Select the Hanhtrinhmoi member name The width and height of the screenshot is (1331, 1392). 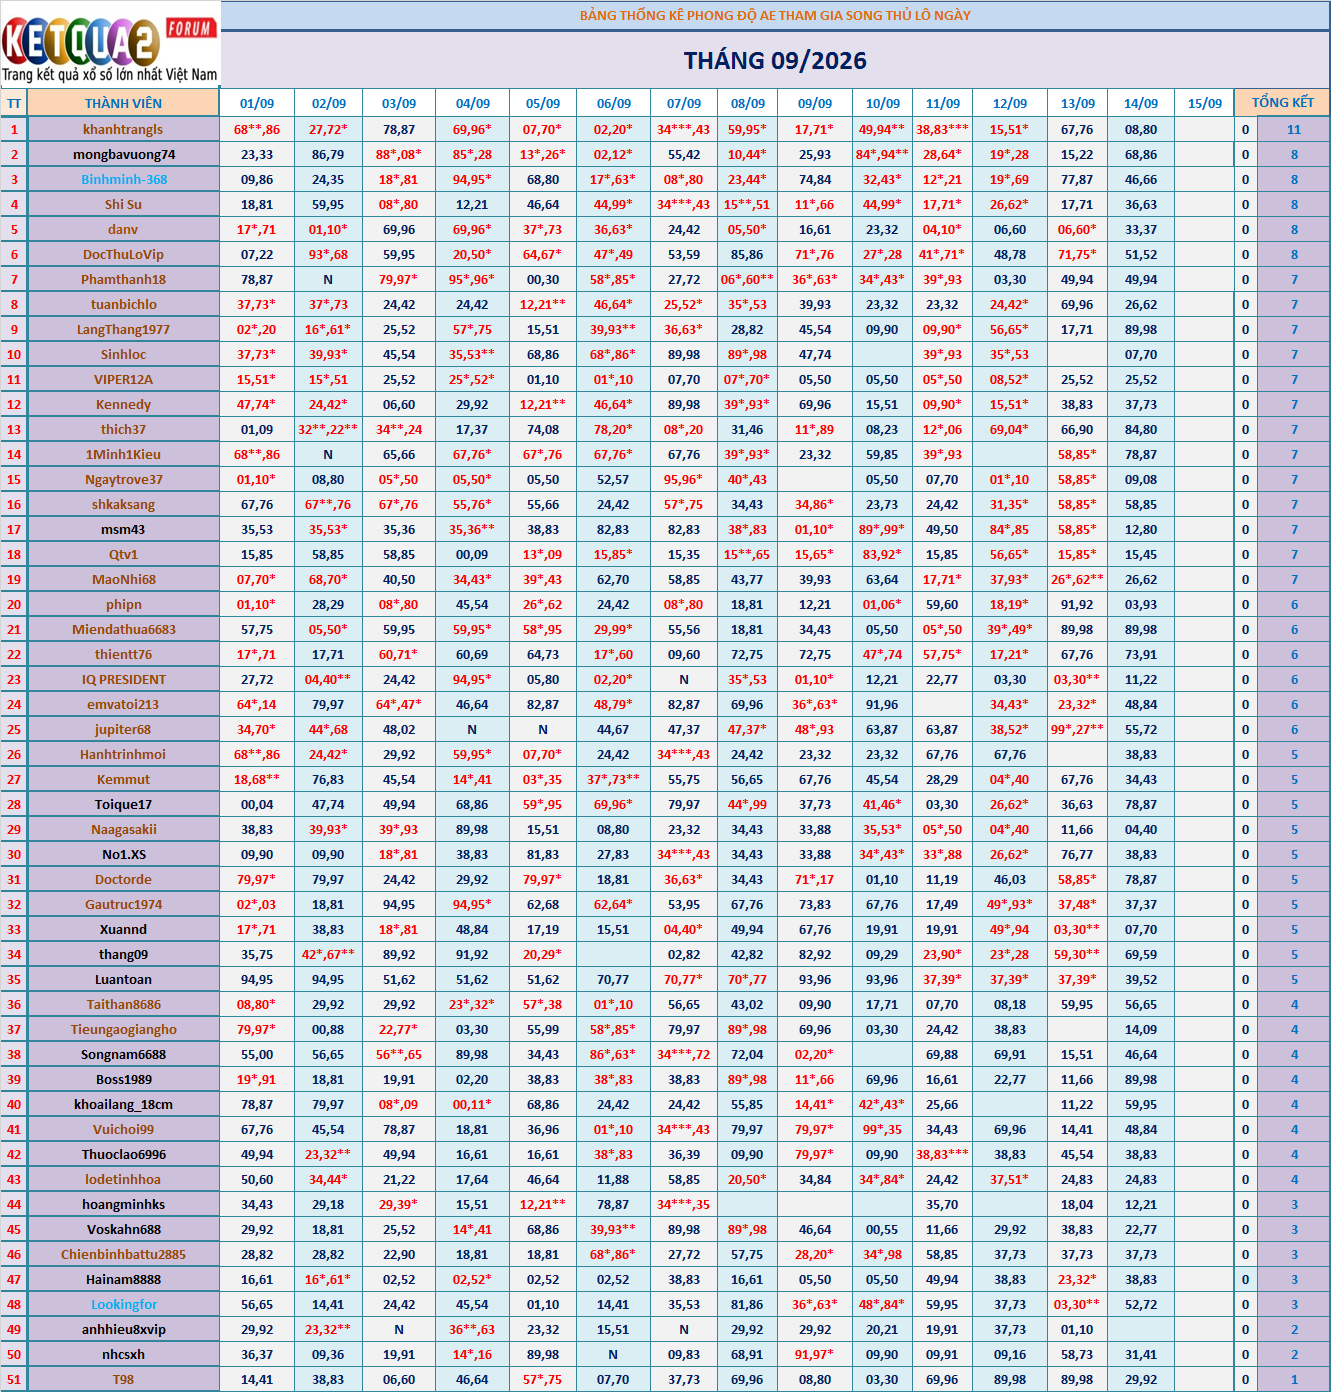pyautogui.click(x=123, y=754)
